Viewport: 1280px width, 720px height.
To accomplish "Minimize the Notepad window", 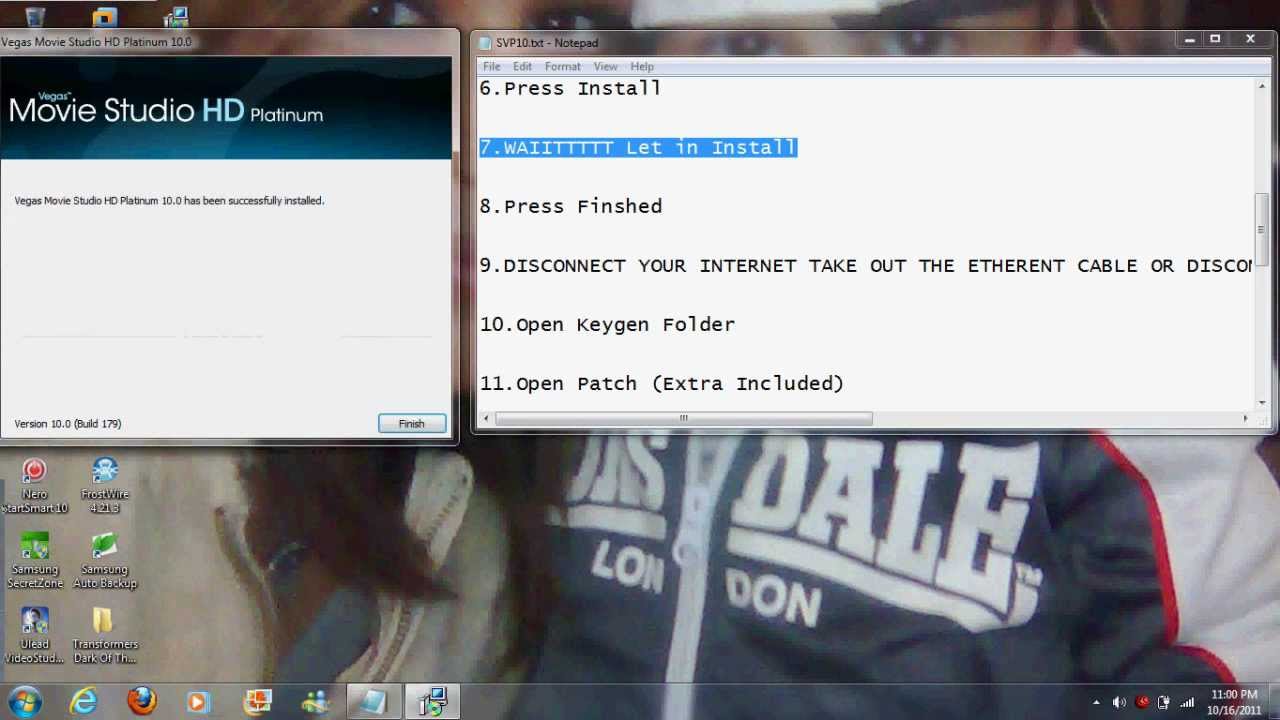I will click(1190, 40).
